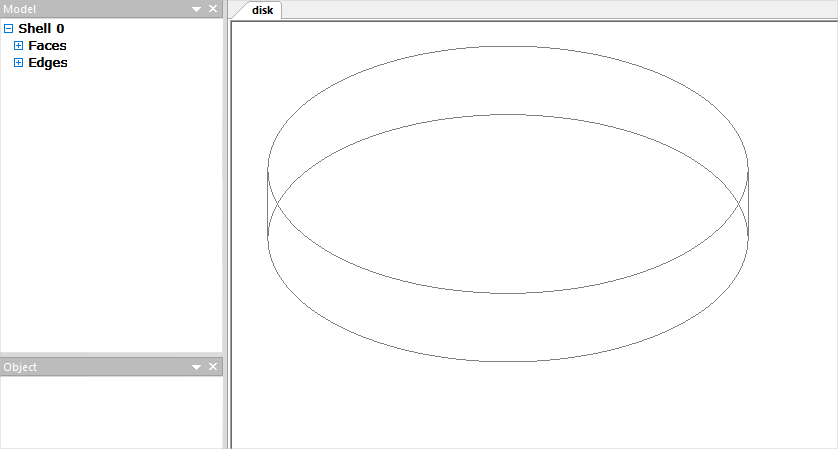Image resolution: width=838 pixels, height=449 pixels.
Task: Click the empty Object panel area
Action: 110,410
